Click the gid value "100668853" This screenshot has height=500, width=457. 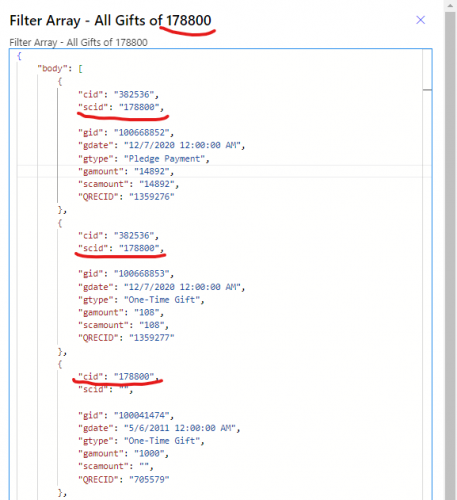pos(142,273)
